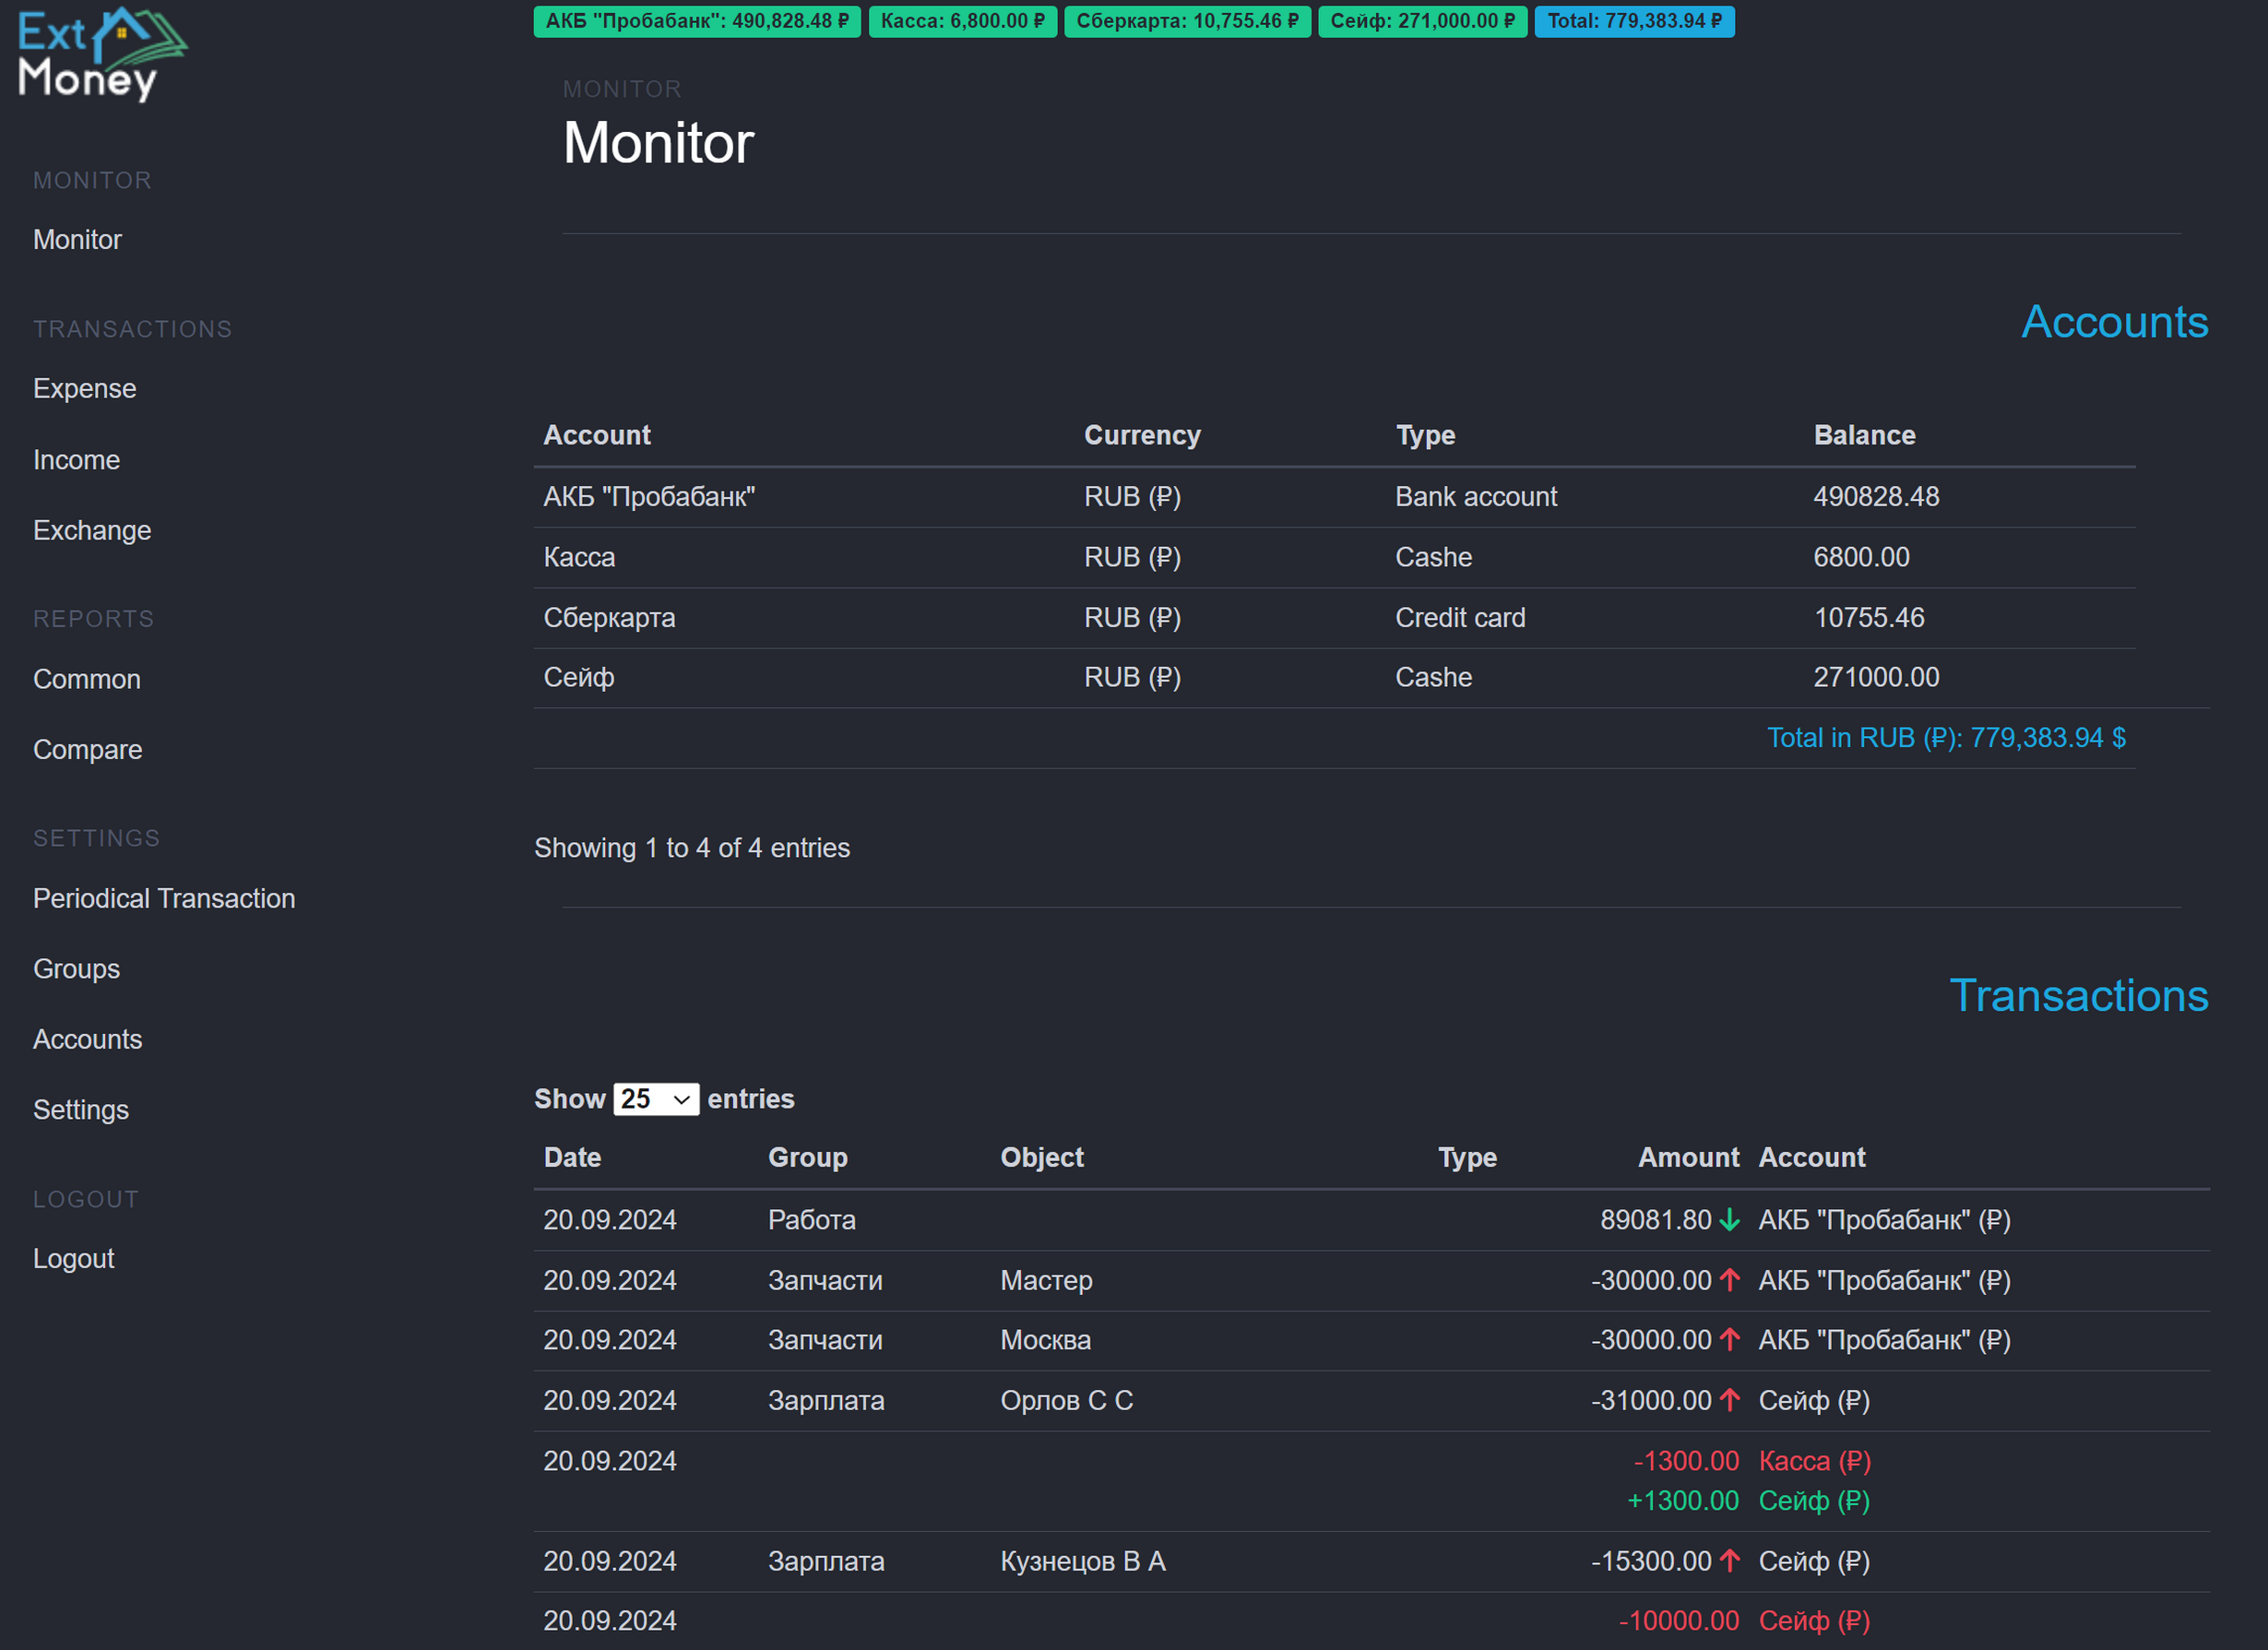Click the Сейф balance badge
The height and width of the screenshot is (1650, 2268).
(x=1421, y=21)
